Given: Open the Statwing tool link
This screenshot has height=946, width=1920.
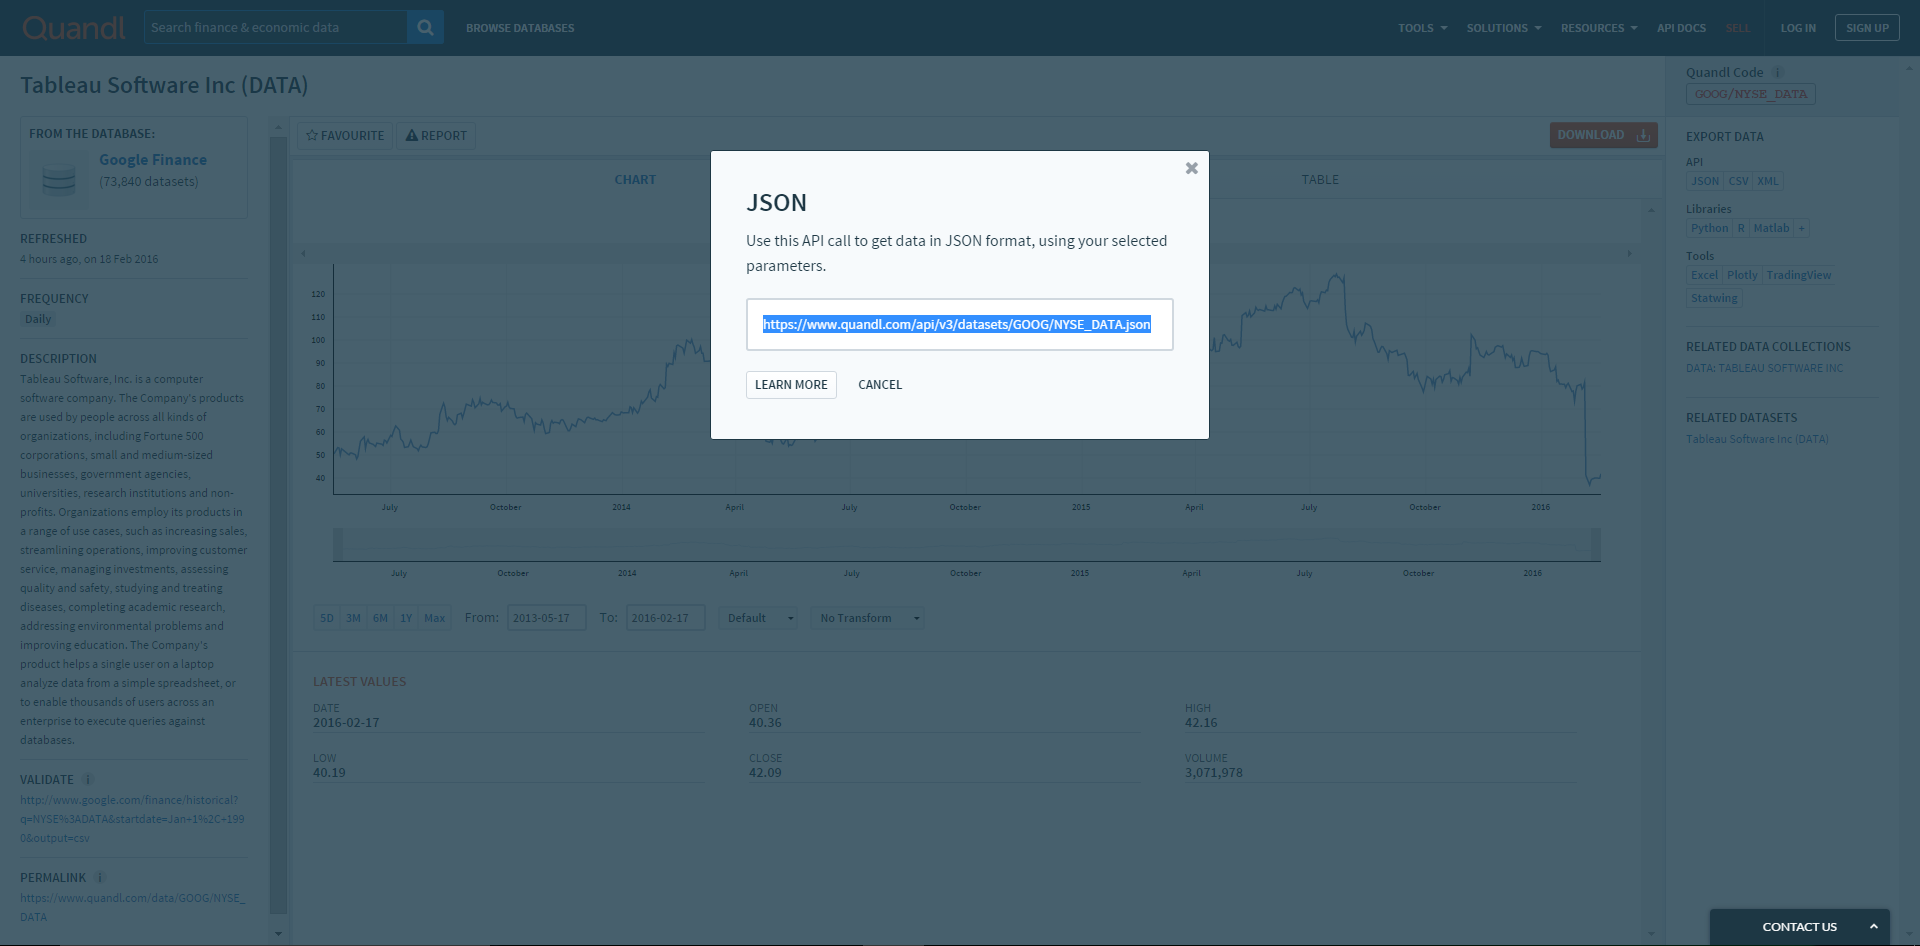Looking at the screenshot, I should tap(1714, 298).
